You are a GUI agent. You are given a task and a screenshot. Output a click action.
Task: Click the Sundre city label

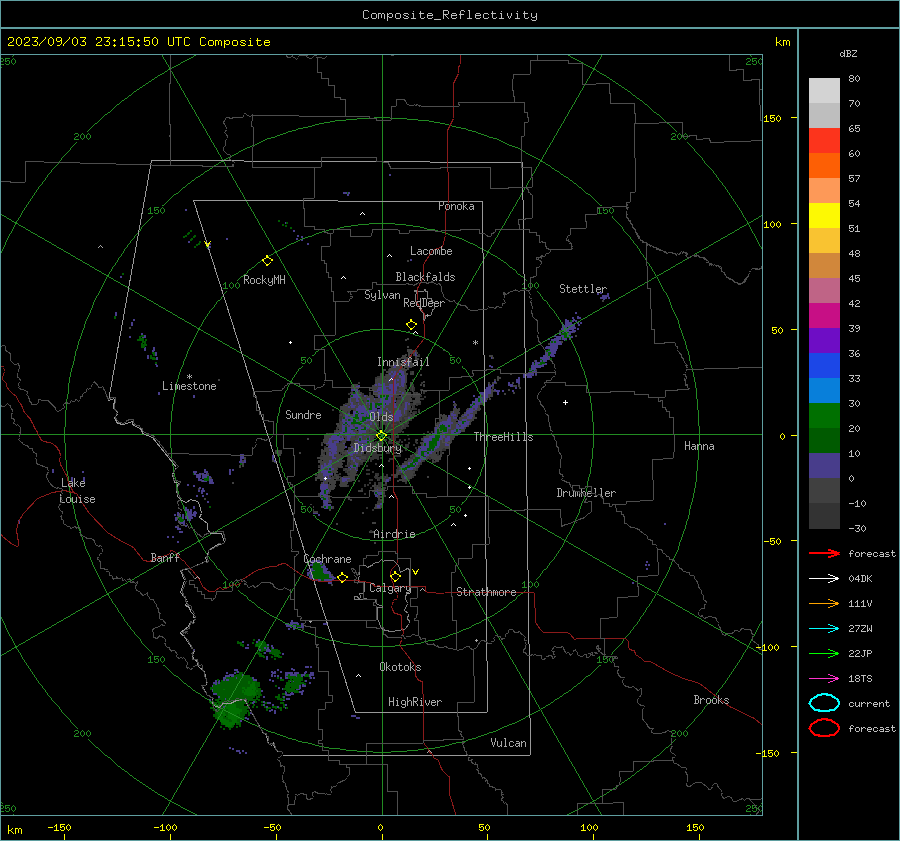point(303,414)
